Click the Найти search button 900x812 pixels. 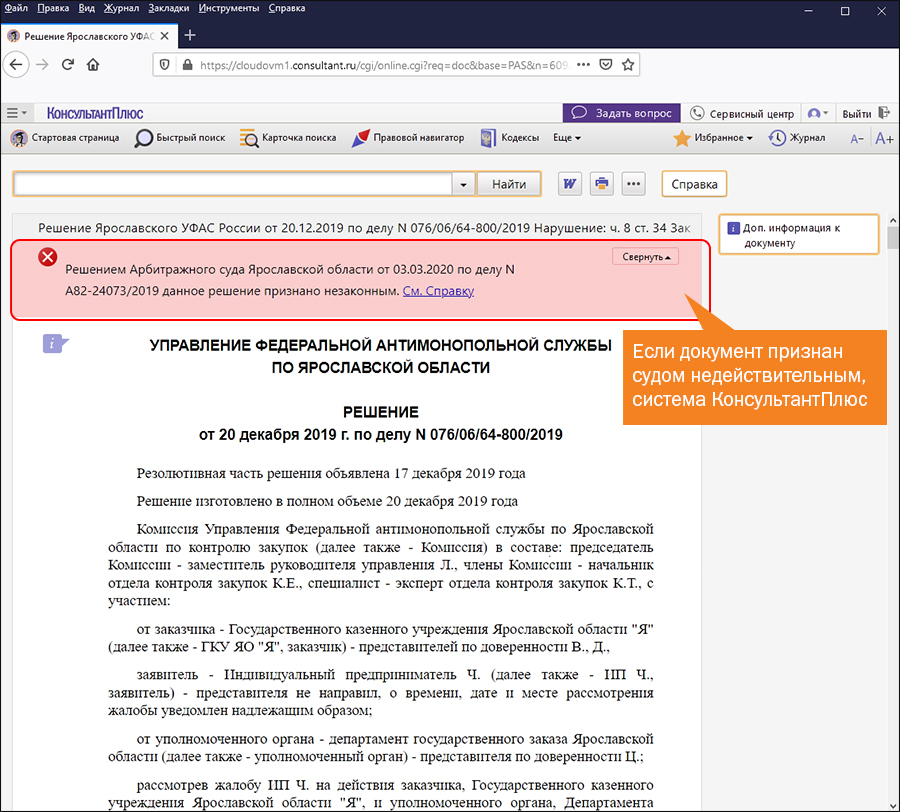click(x=509, y=185)
